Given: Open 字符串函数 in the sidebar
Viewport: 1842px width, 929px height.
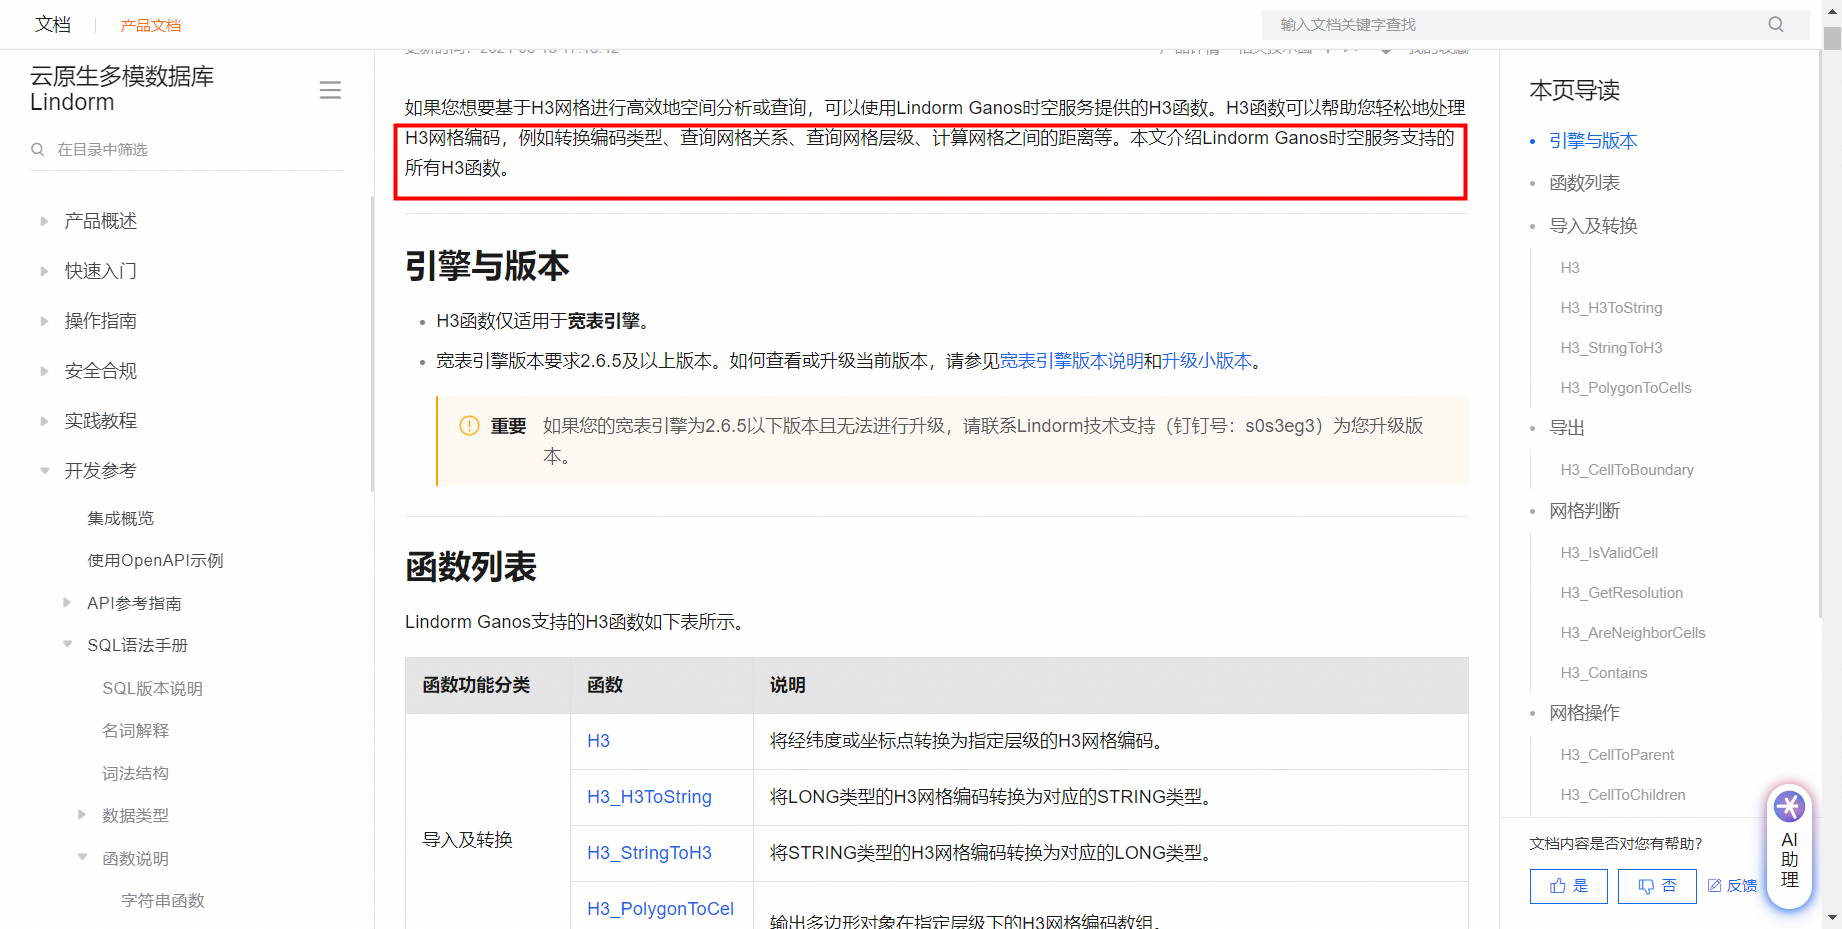Looking at the screenshot, I should (x=162, y=900).
